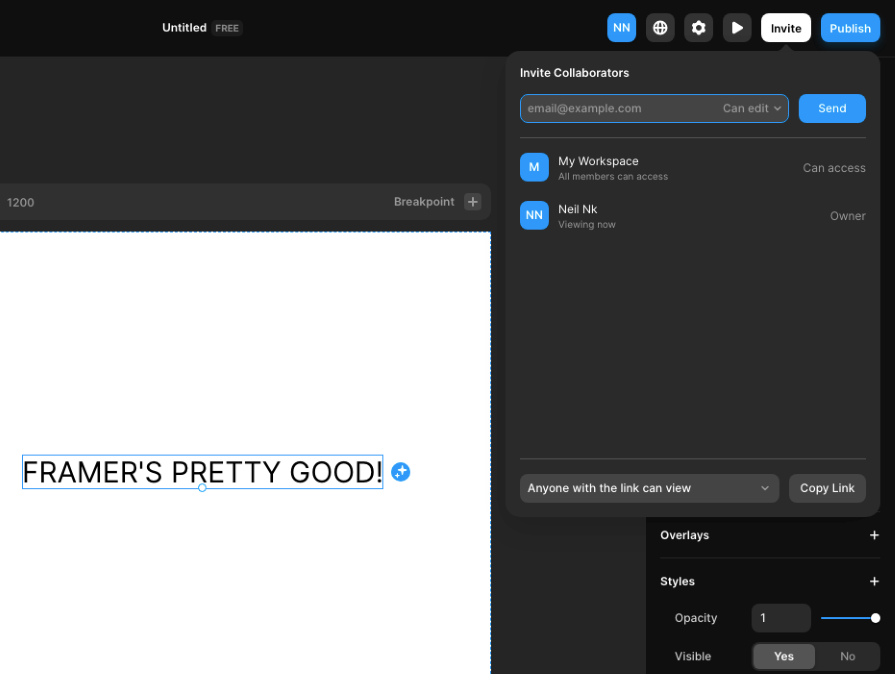This screenshot has height=674, width=895.
Task: Click the globe localization icon
Action: click(x=660, y=27)
